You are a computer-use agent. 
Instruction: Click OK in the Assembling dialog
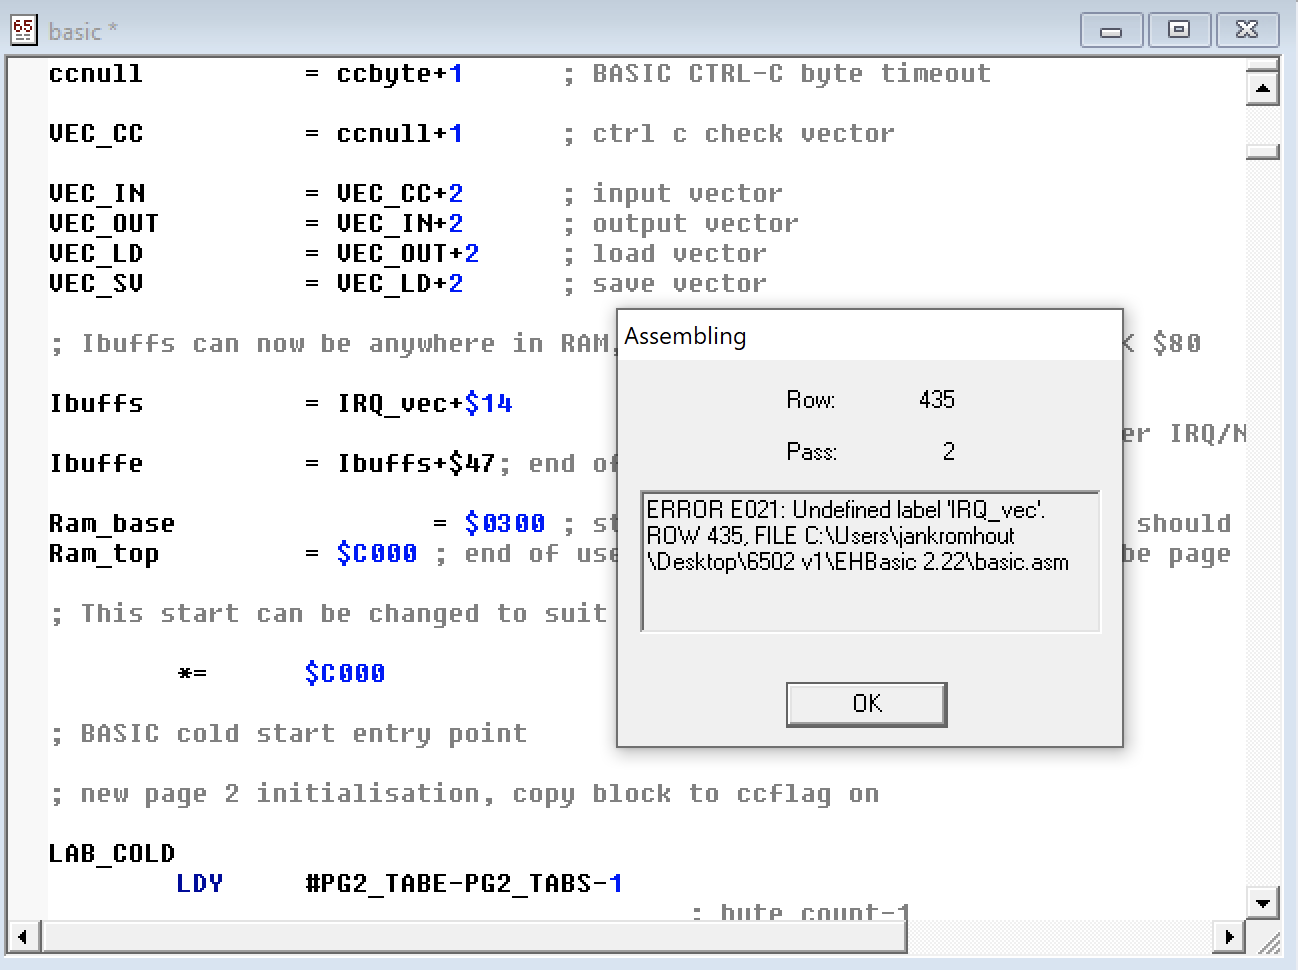click(x=866, y=704)
